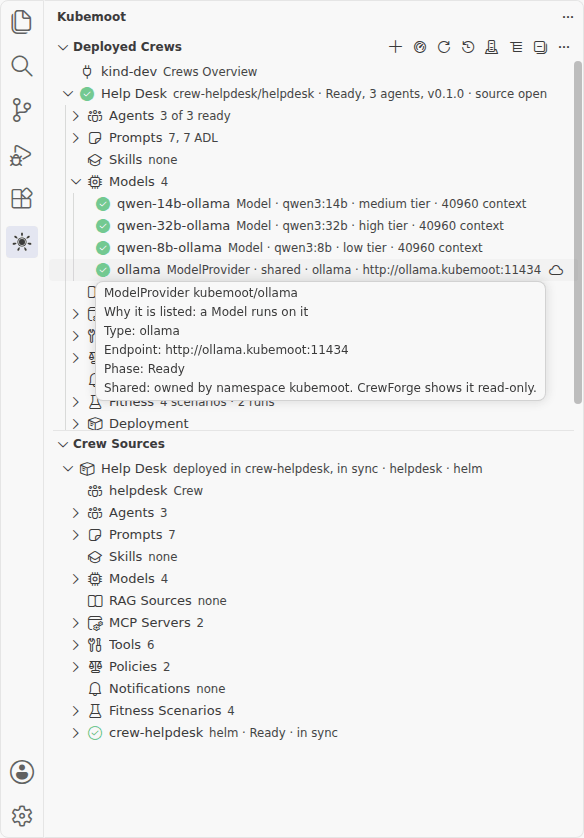The height and width of the screenshot is (838, 584).
Task: Open Source Control view in activity bar
Action: [x=22, y=110]
